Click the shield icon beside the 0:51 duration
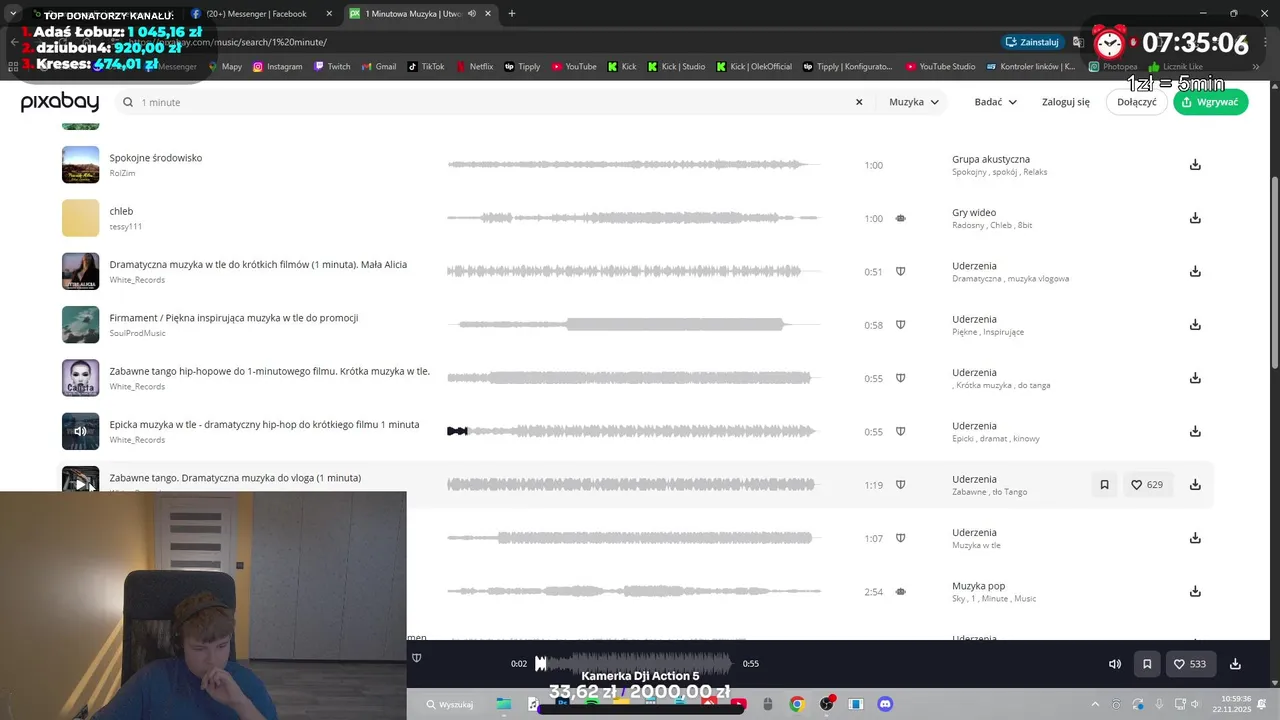 pyautogui.click(x=900, y=271)
